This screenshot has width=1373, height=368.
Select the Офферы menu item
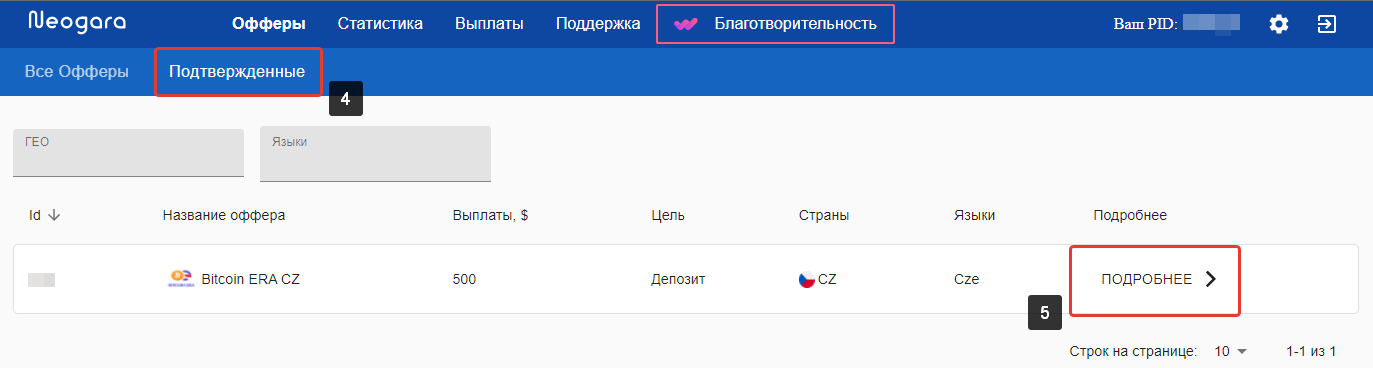point(268,24)
